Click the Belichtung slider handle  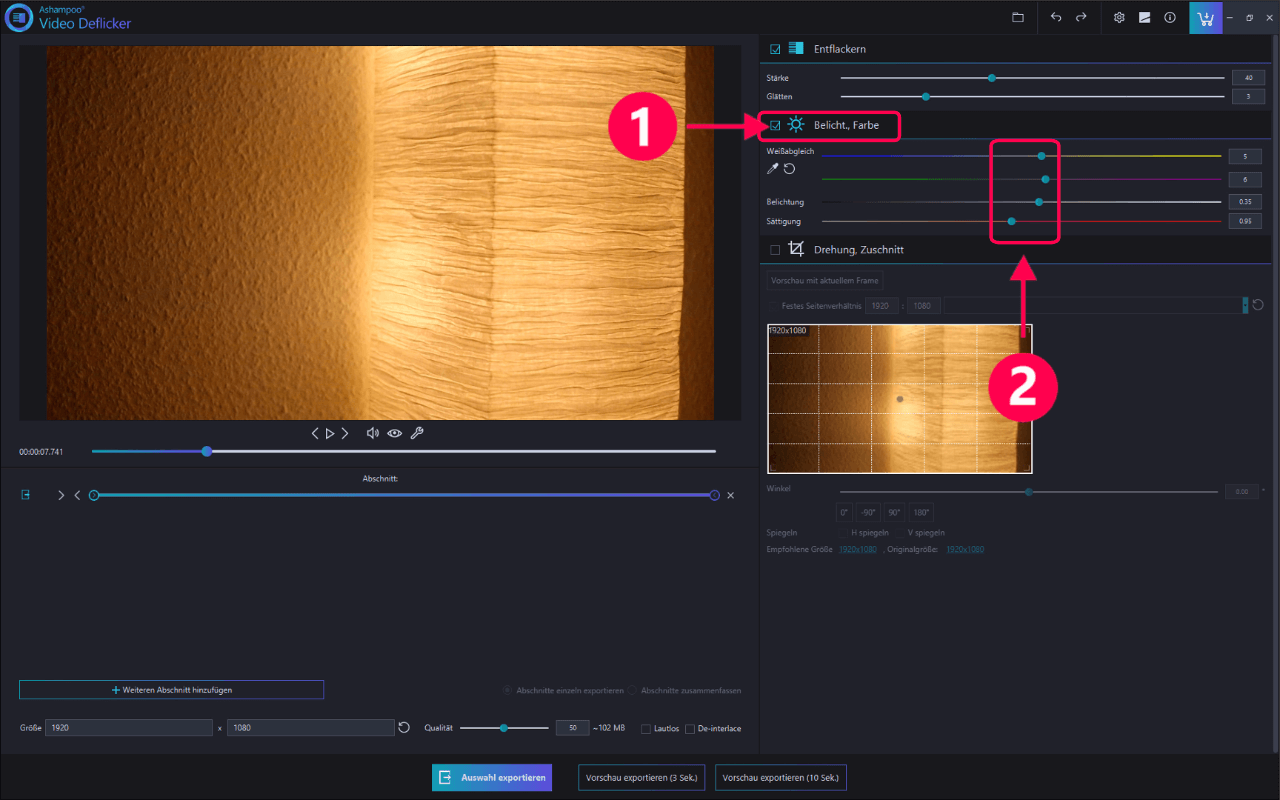point(1039,202)
